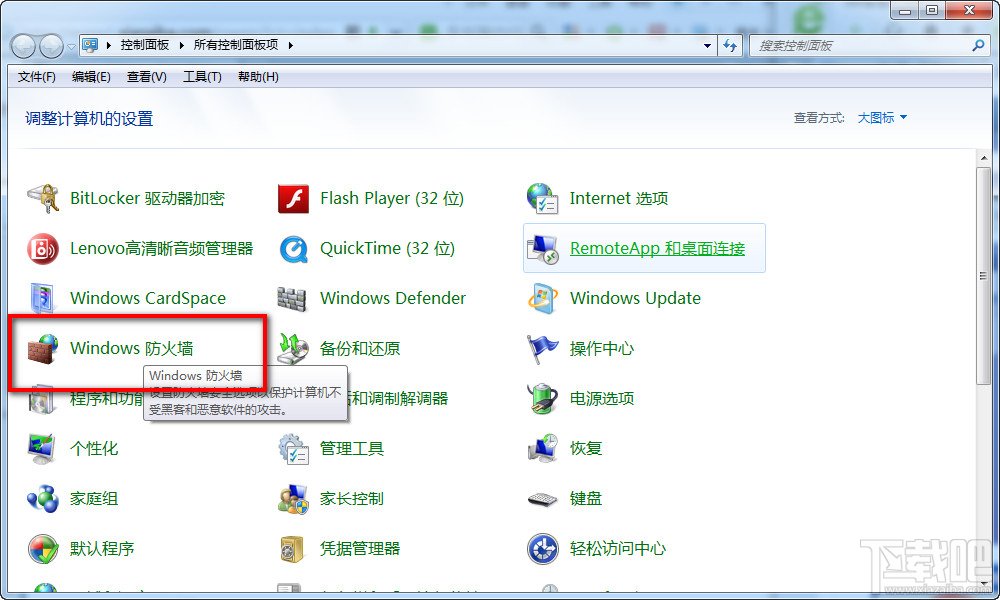Open the Windows Defender text link

pyautogui.click(x=393, y=298)
